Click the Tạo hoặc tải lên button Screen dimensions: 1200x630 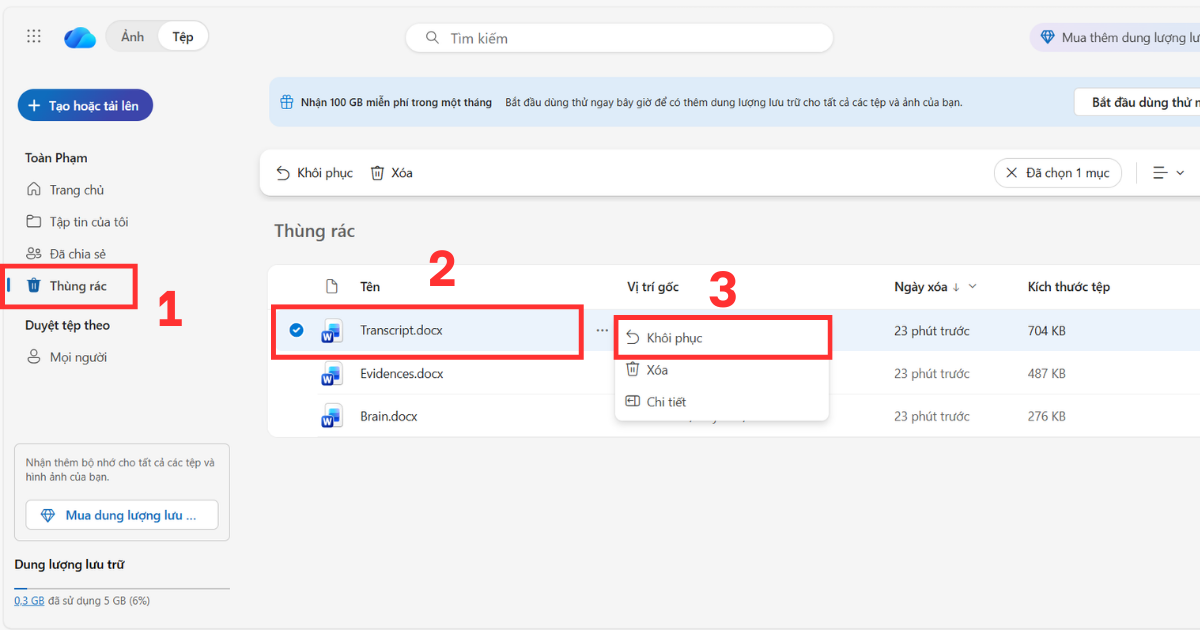pyautogui.click(x=85, y=105)
